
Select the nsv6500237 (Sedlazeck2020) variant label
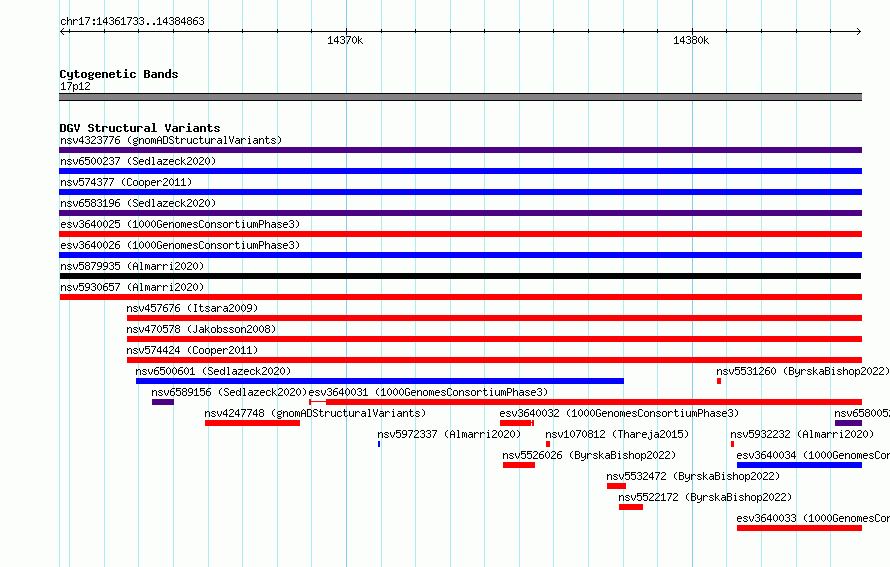pos(138,161)
